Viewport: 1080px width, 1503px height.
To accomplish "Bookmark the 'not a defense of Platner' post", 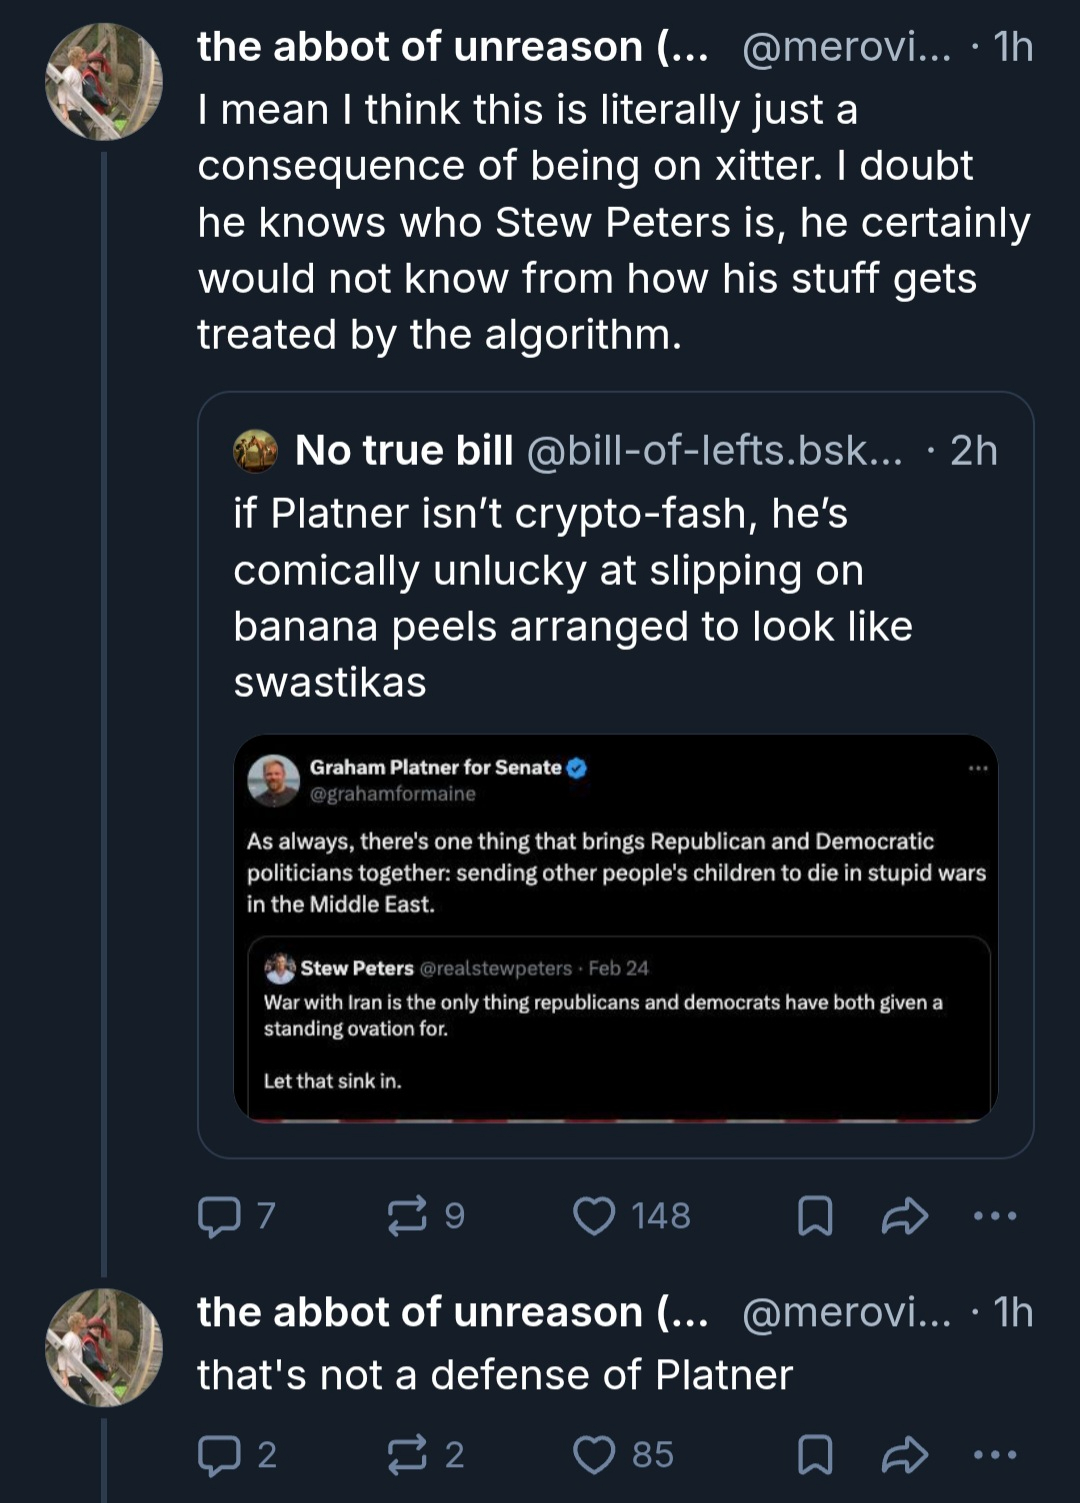I will tap(815, 1455).
